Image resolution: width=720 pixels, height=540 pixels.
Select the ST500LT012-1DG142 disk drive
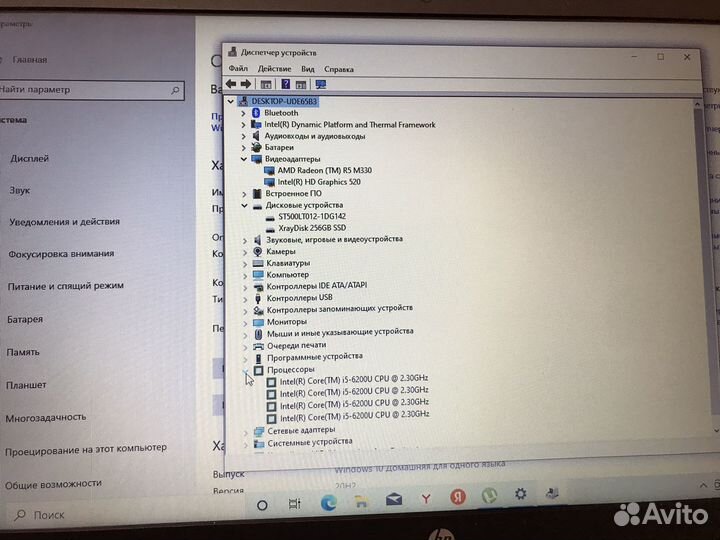click(312, 216)
